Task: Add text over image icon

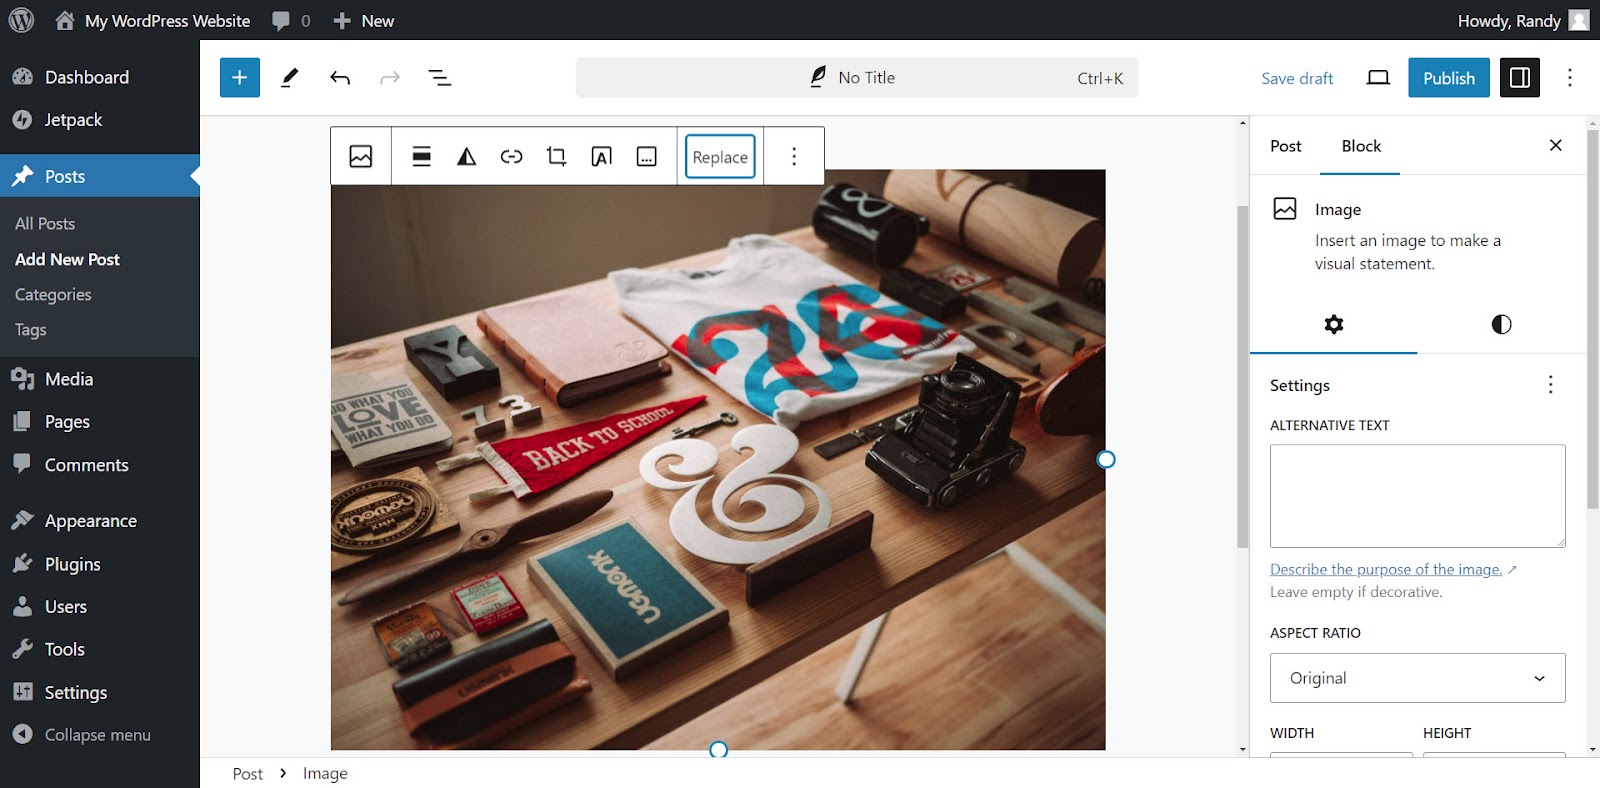Action: (601, 156)
